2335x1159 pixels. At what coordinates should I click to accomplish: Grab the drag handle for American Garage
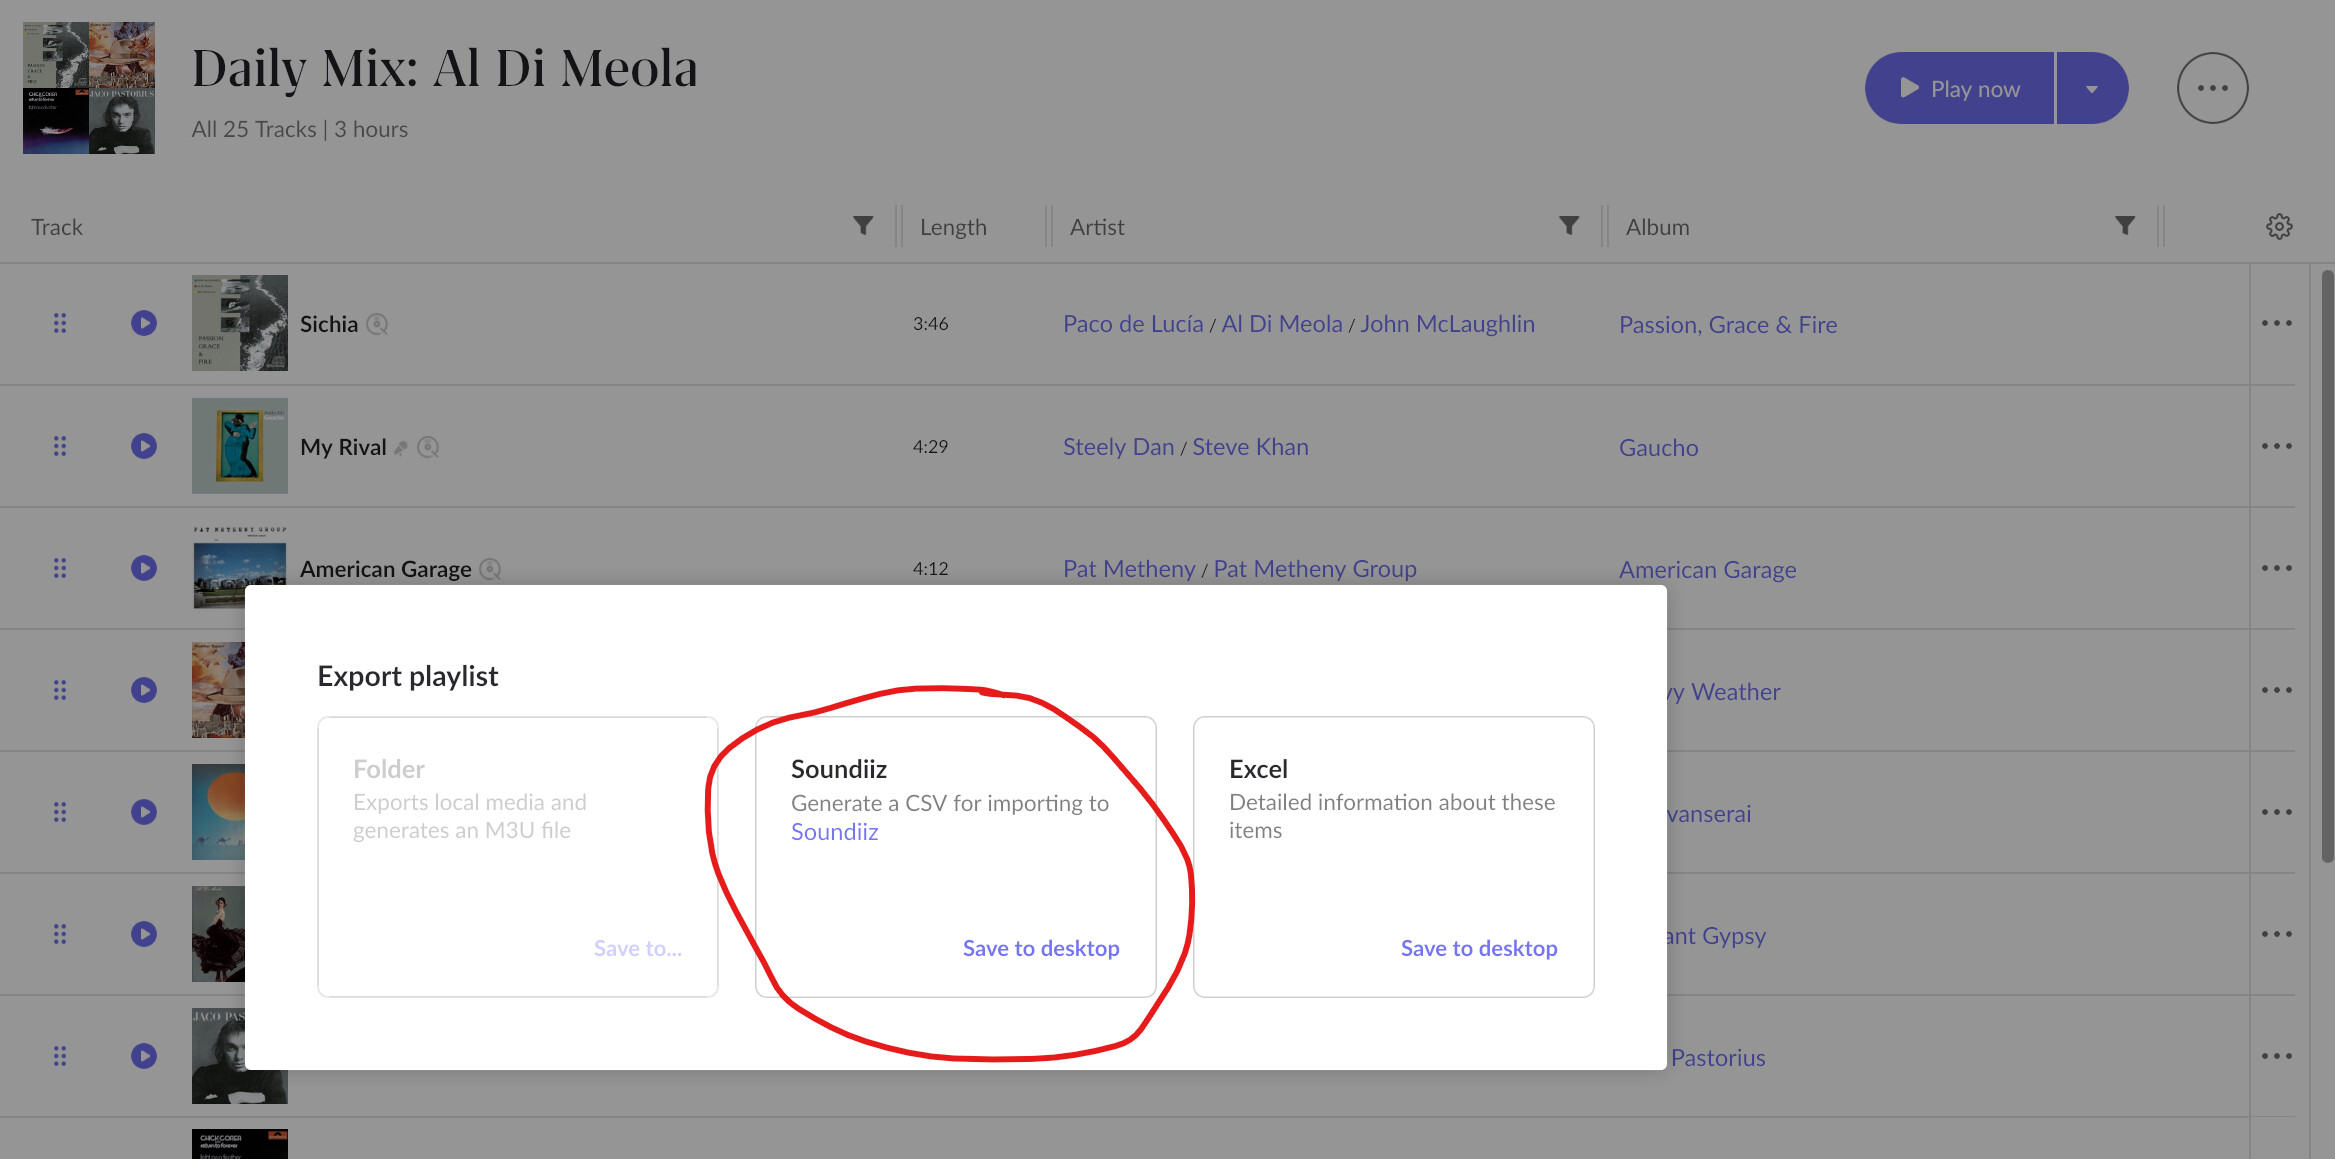[x=60, y=568]
